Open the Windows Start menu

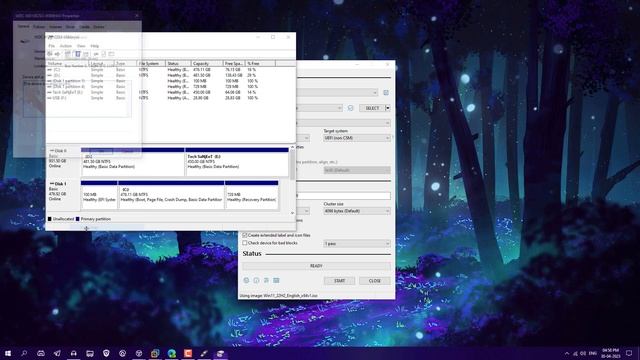click(8, 353)
